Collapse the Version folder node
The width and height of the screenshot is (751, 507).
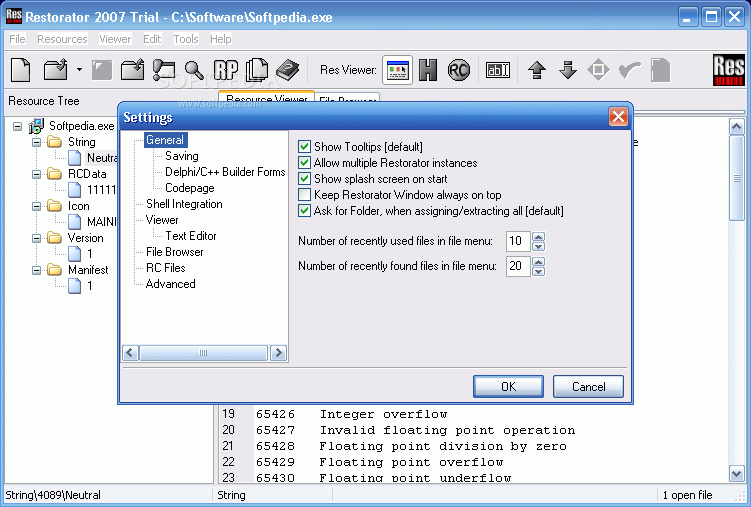coord(36,238)
